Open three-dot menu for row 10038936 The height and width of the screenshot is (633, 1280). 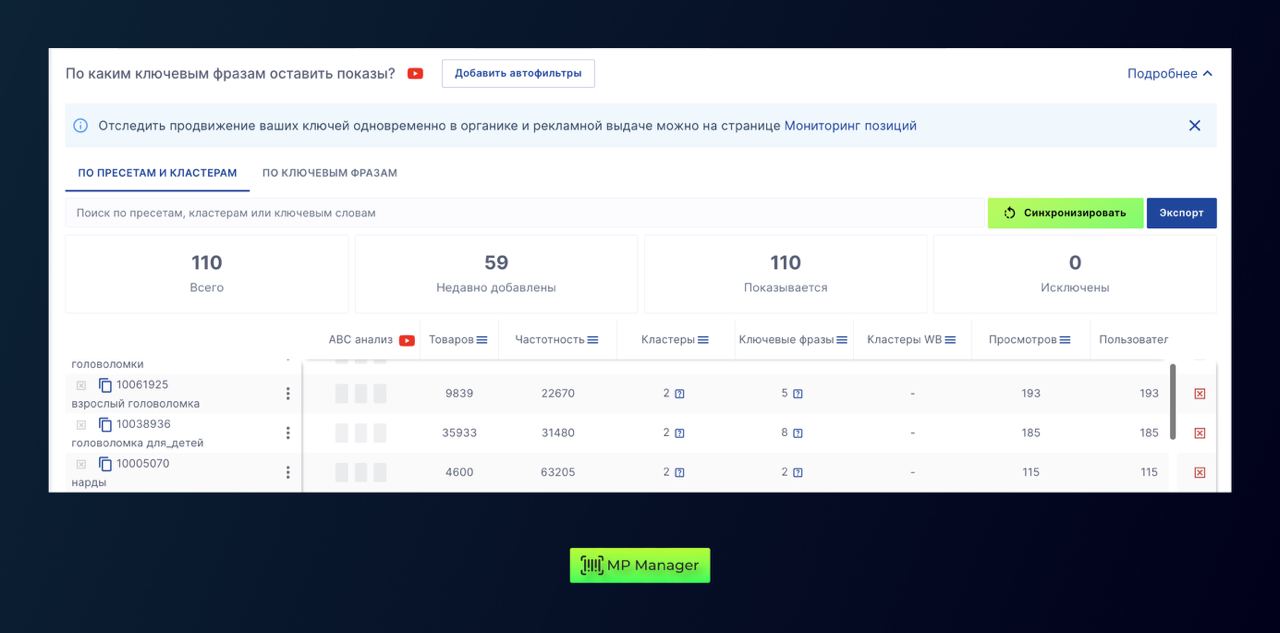[x=288, y=433]
